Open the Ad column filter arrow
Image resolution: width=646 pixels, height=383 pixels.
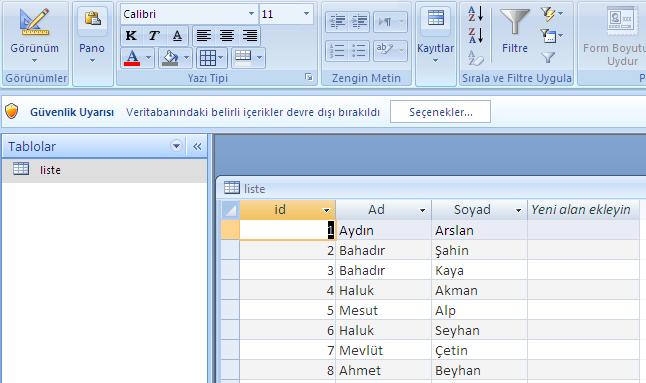tap(423, 210)
